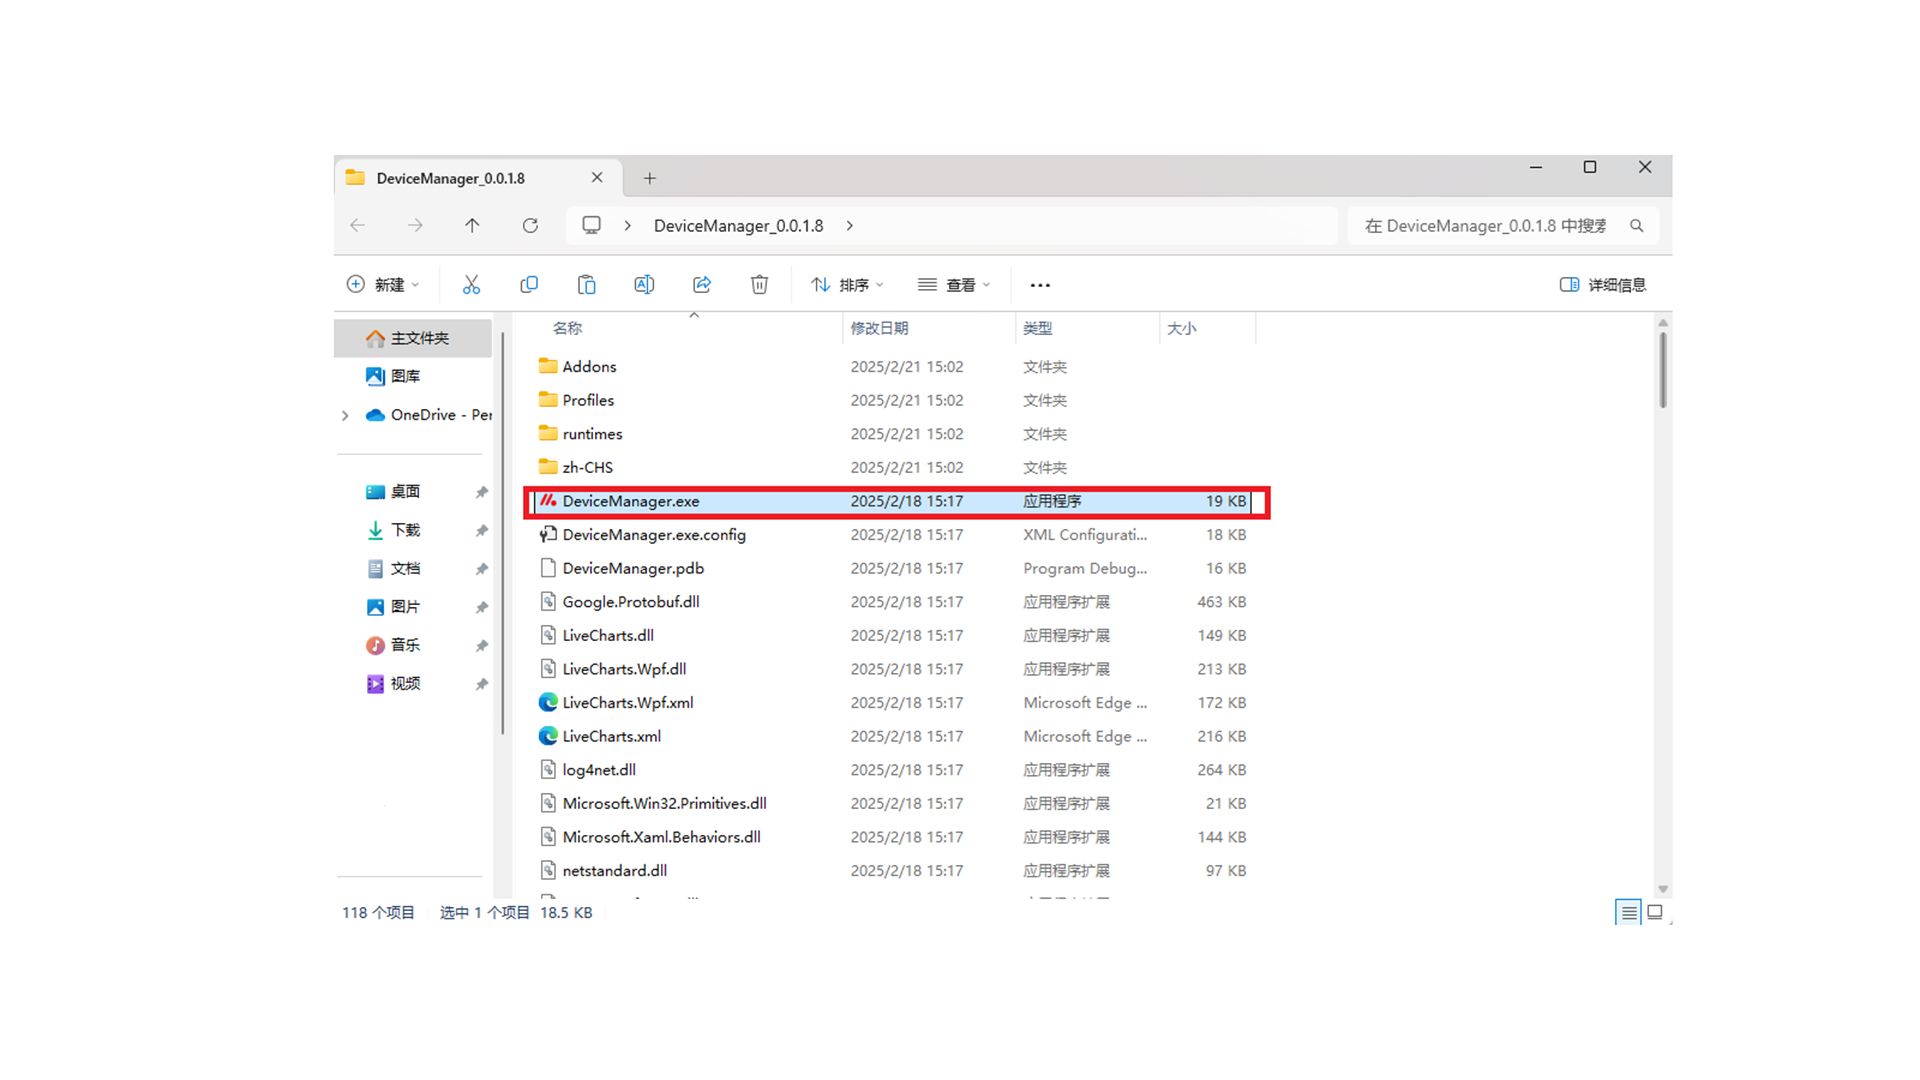Image resolution: width=1920 pixels, height=1080 pixels.
Task: Expand the OneDrive tree node
Action: coord(345,415)
